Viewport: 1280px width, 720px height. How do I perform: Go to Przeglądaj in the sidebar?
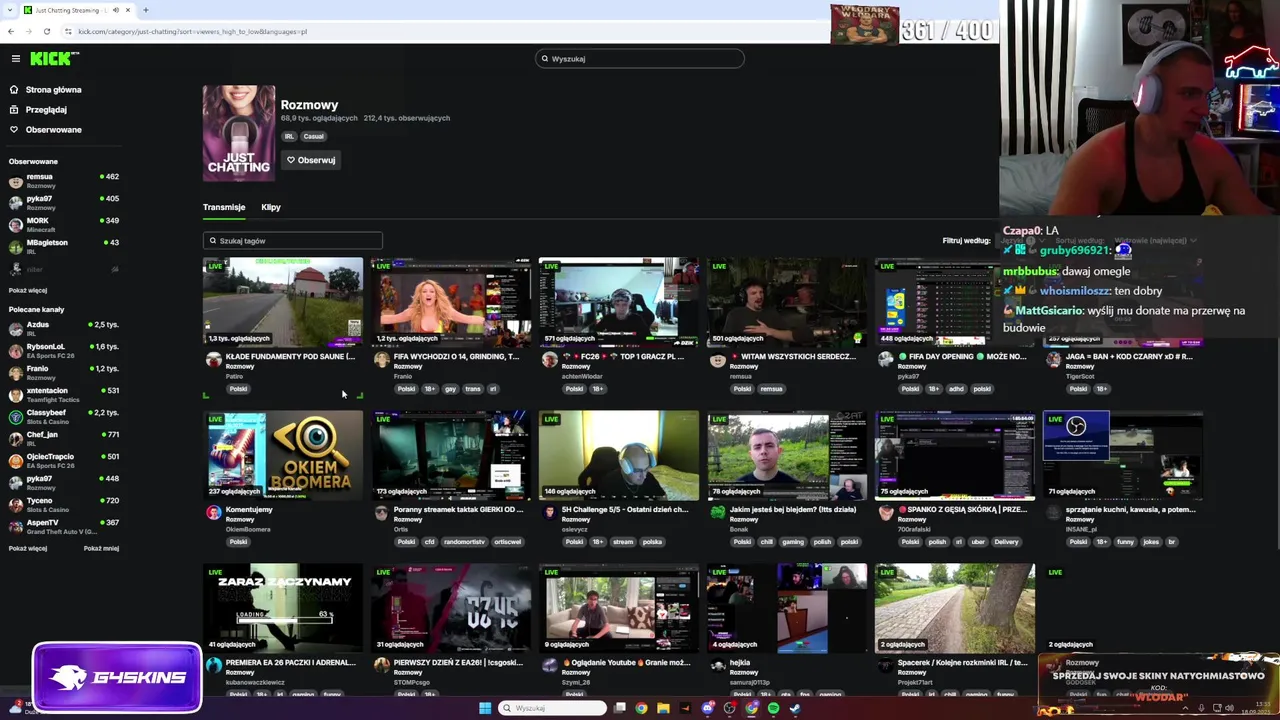pos(46,110)
